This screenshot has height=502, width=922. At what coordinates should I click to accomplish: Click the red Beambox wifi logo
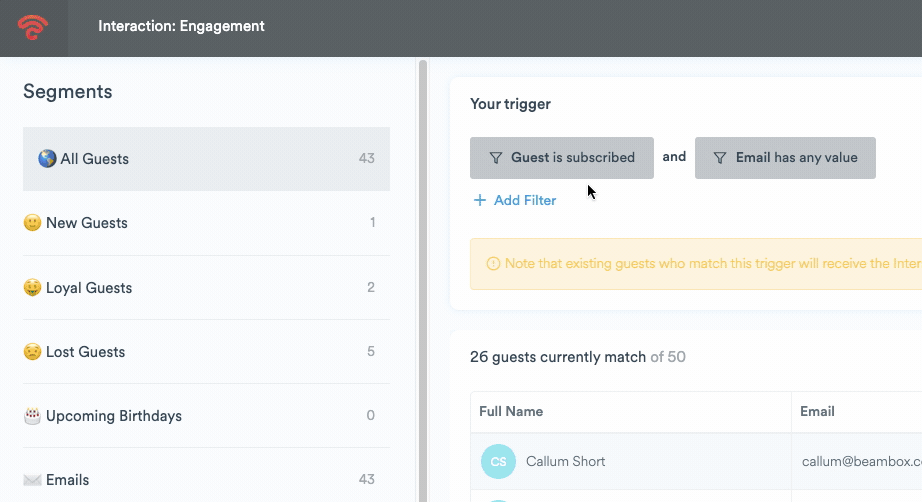click(x=33, y=27)
